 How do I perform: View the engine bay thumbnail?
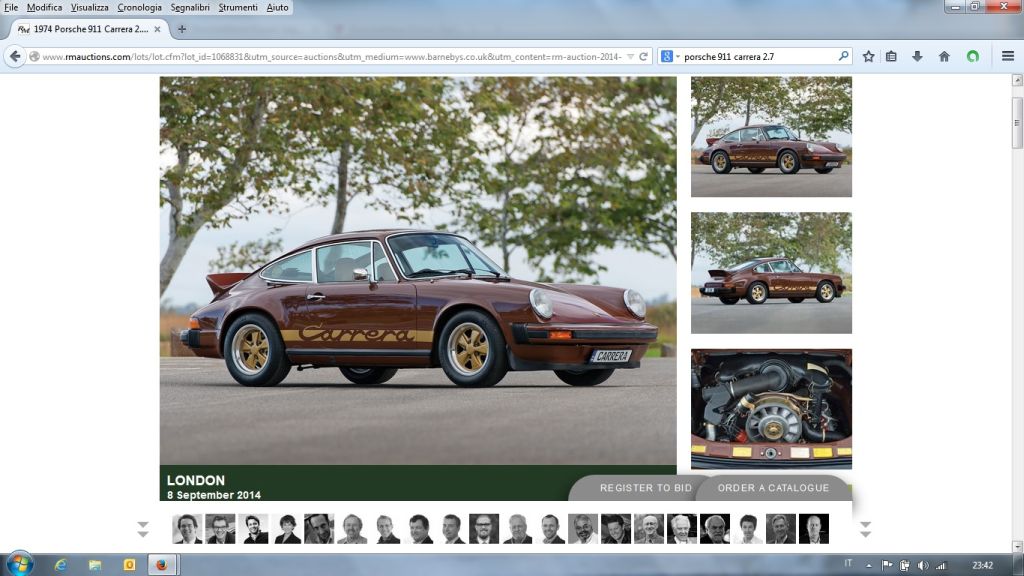[771, 409]
